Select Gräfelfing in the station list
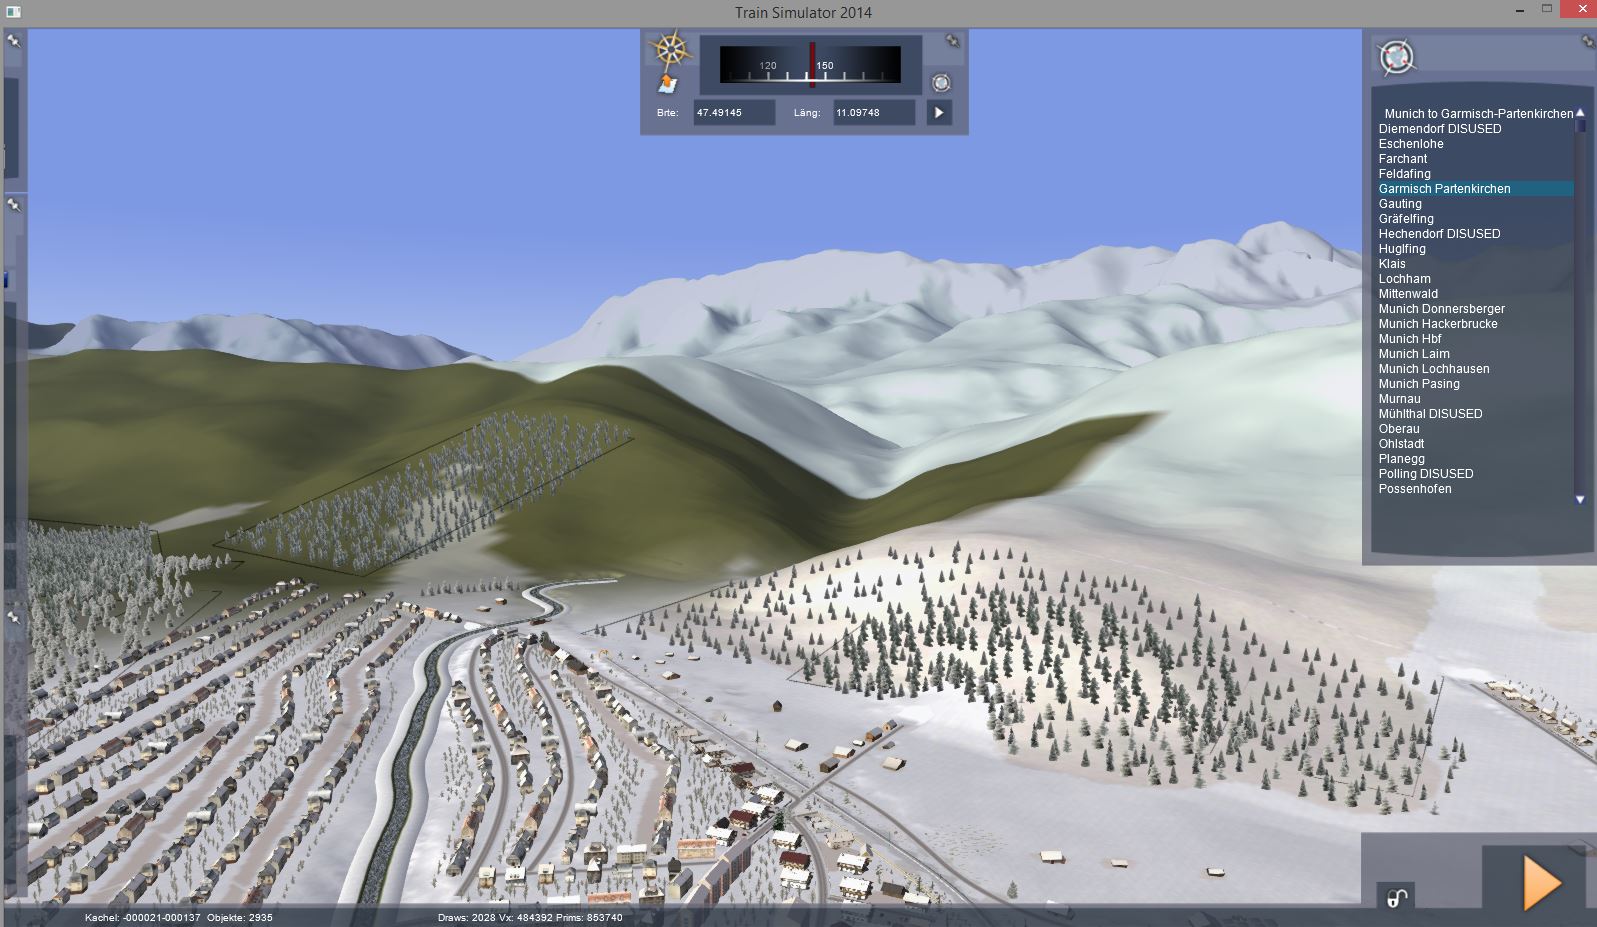 click(x=1406, y=219)
